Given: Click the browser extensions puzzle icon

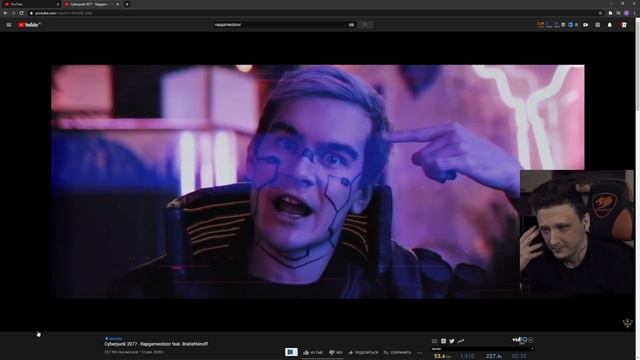Looking at the screenshot, I should coord(611,13).
